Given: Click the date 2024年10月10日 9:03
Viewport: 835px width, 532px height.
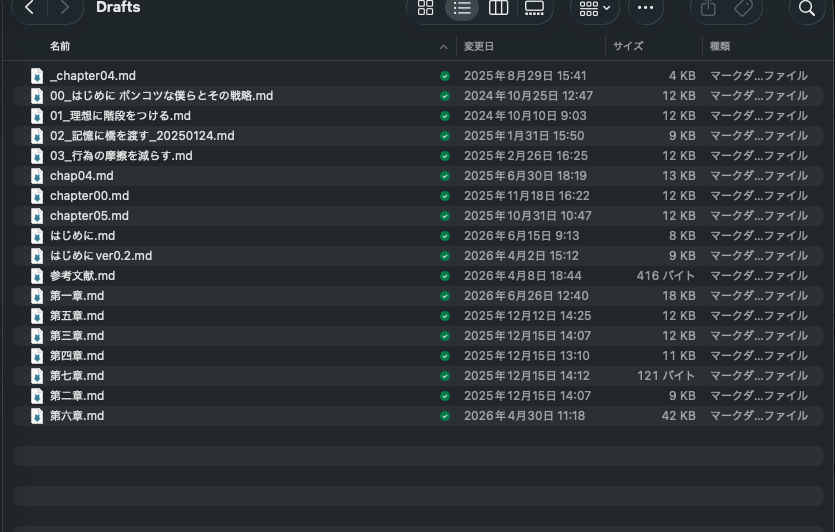Looking at the screenshot, I should pos(525,116).
